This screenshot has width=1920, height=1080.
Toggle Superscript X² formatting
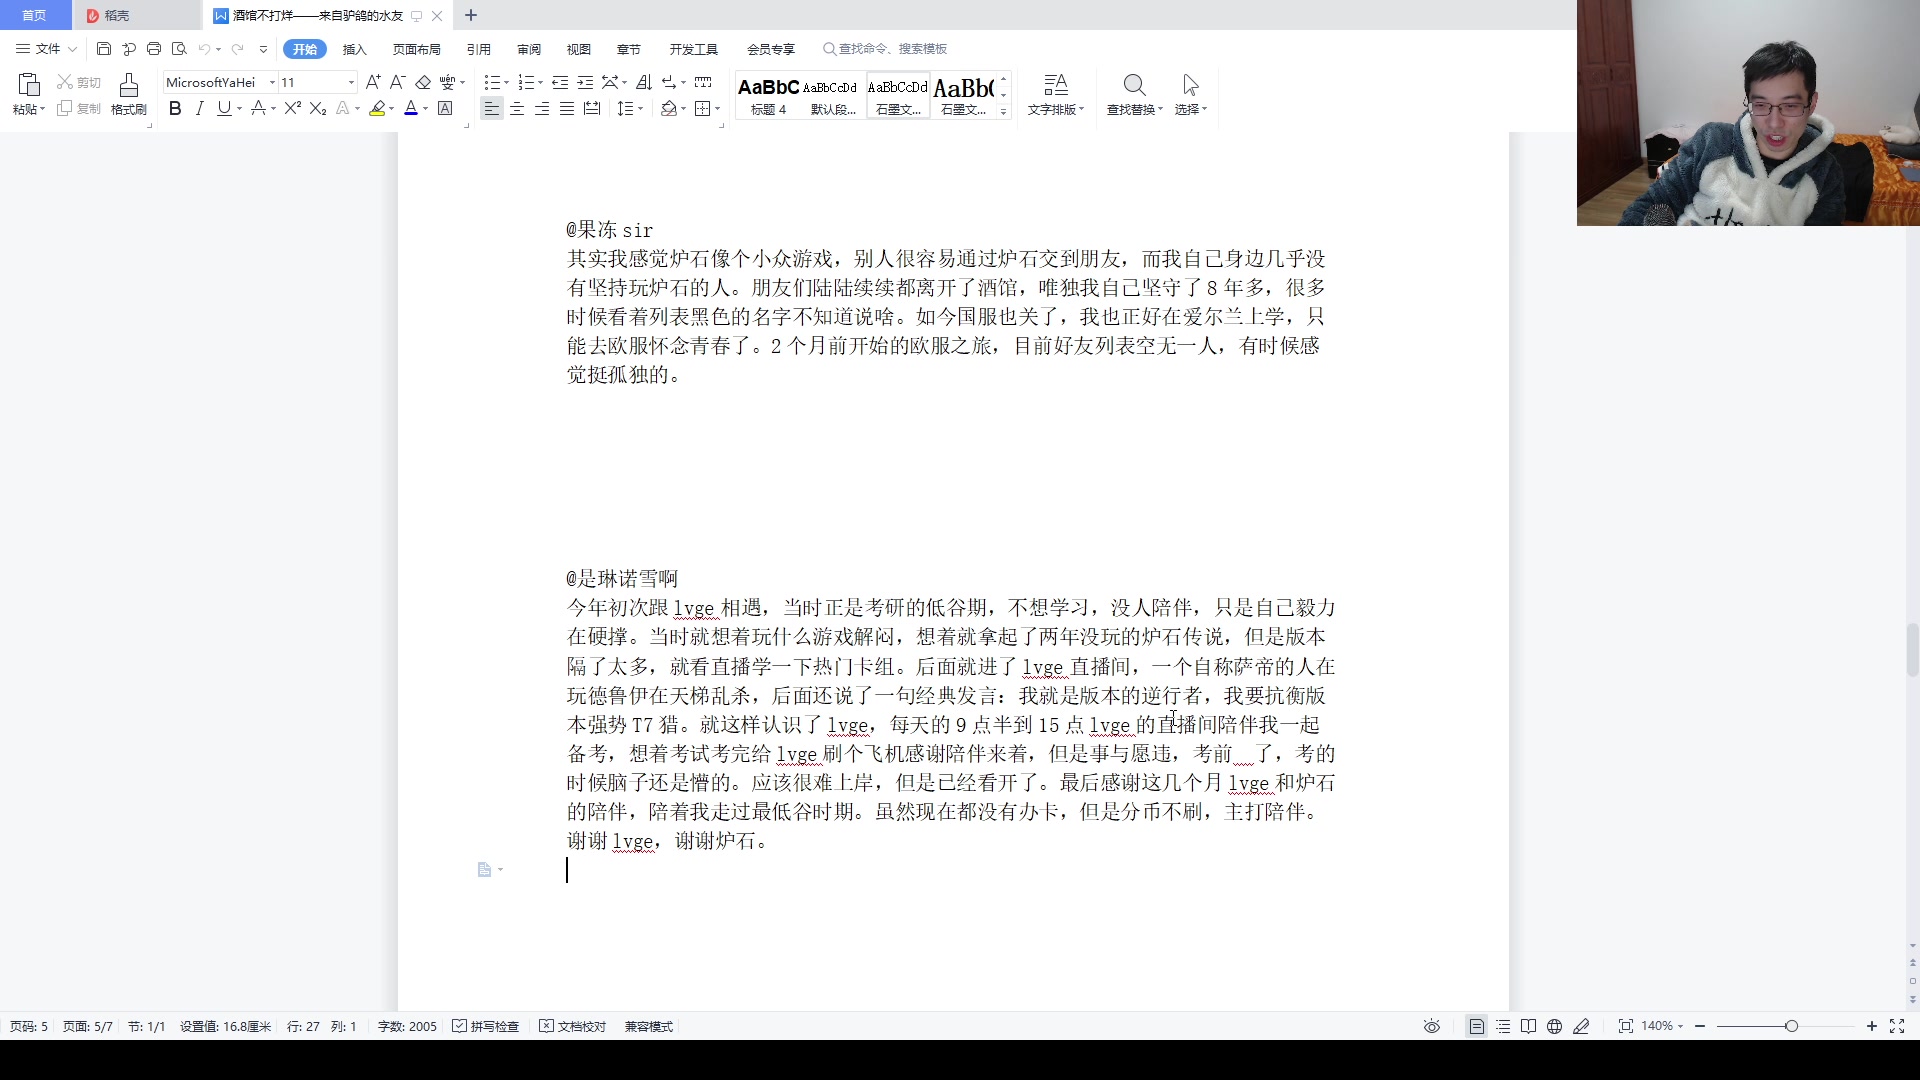tap(292, 108)
